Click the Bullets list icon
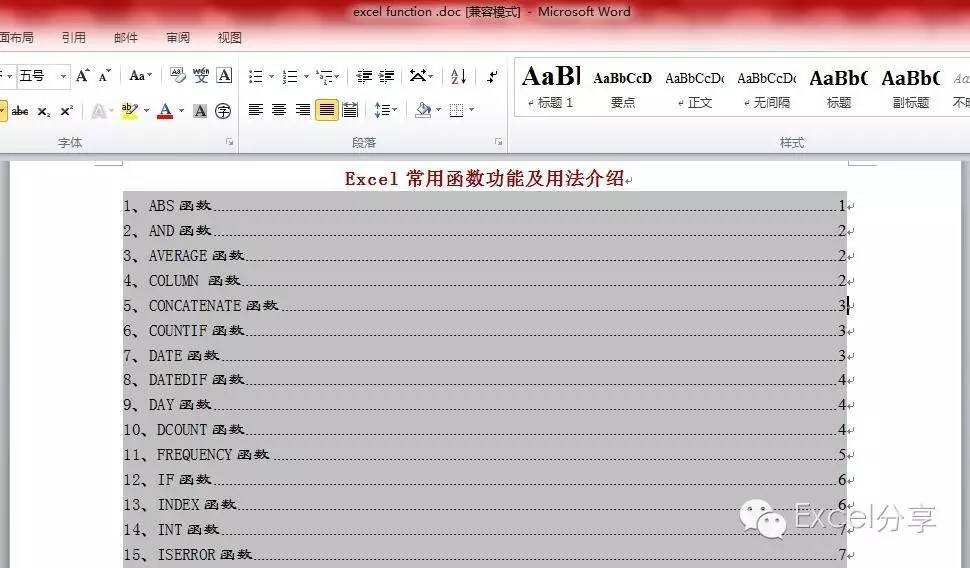Viewport: 970px width, 568px height. (x=255, y=76)
